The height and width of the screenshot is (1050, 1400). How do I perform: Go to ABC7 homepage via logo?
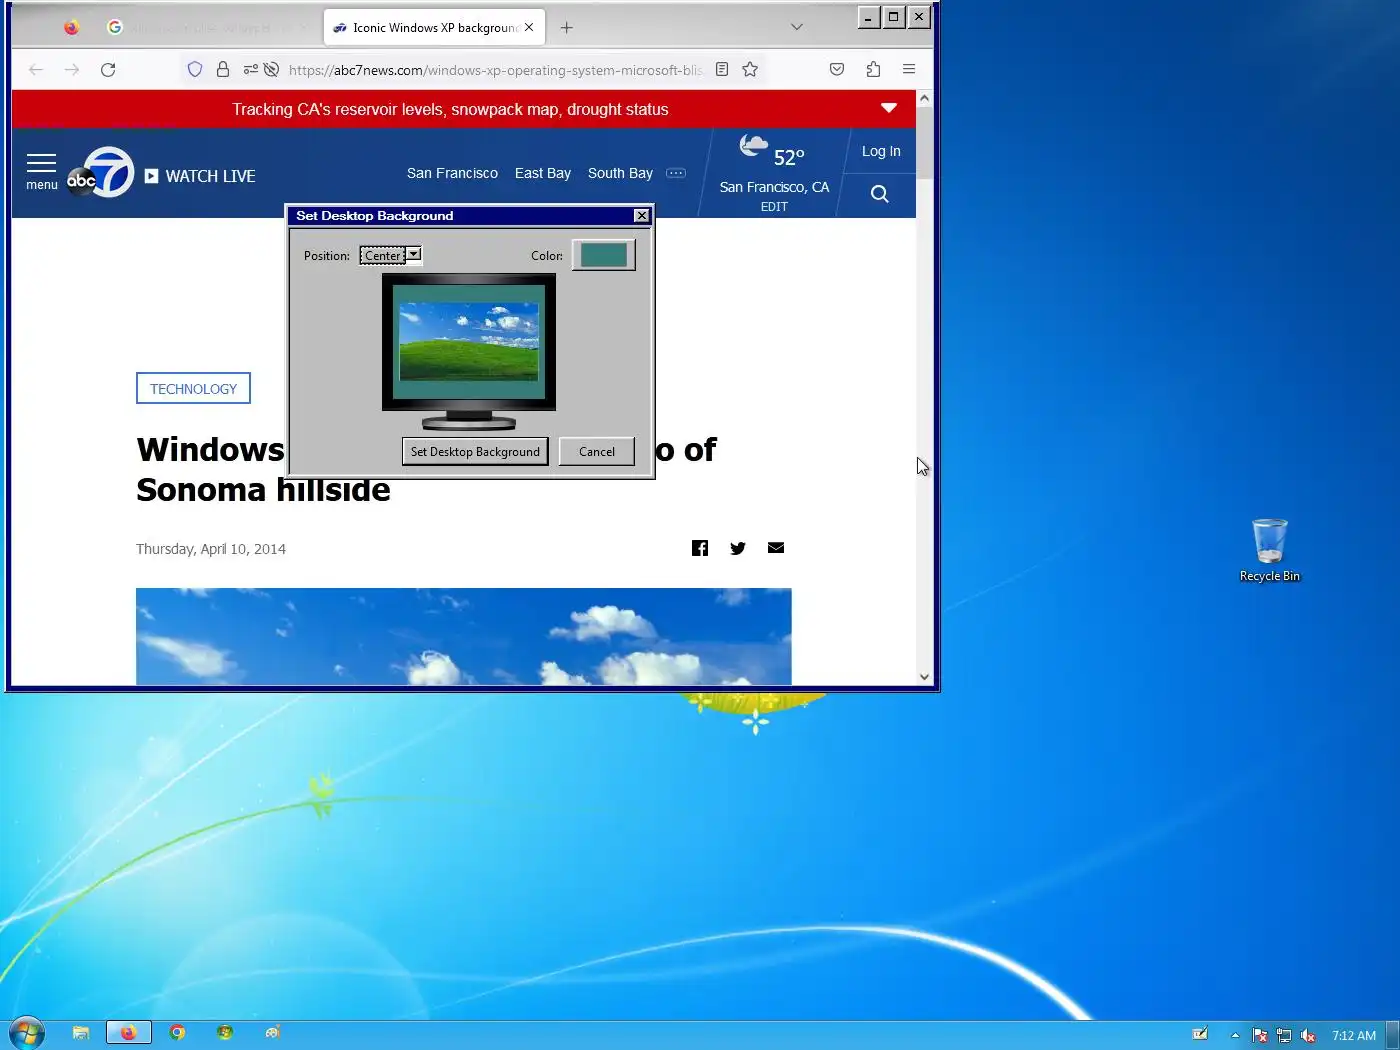(101, 172)
